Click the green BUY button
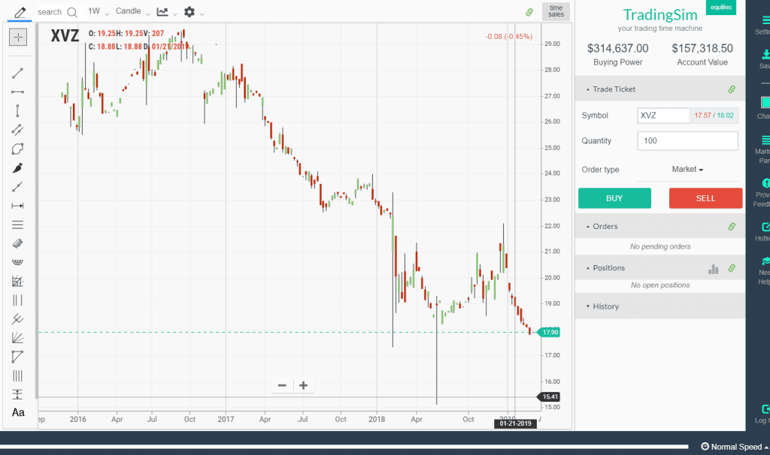770x455 pixels. point(614,198)
